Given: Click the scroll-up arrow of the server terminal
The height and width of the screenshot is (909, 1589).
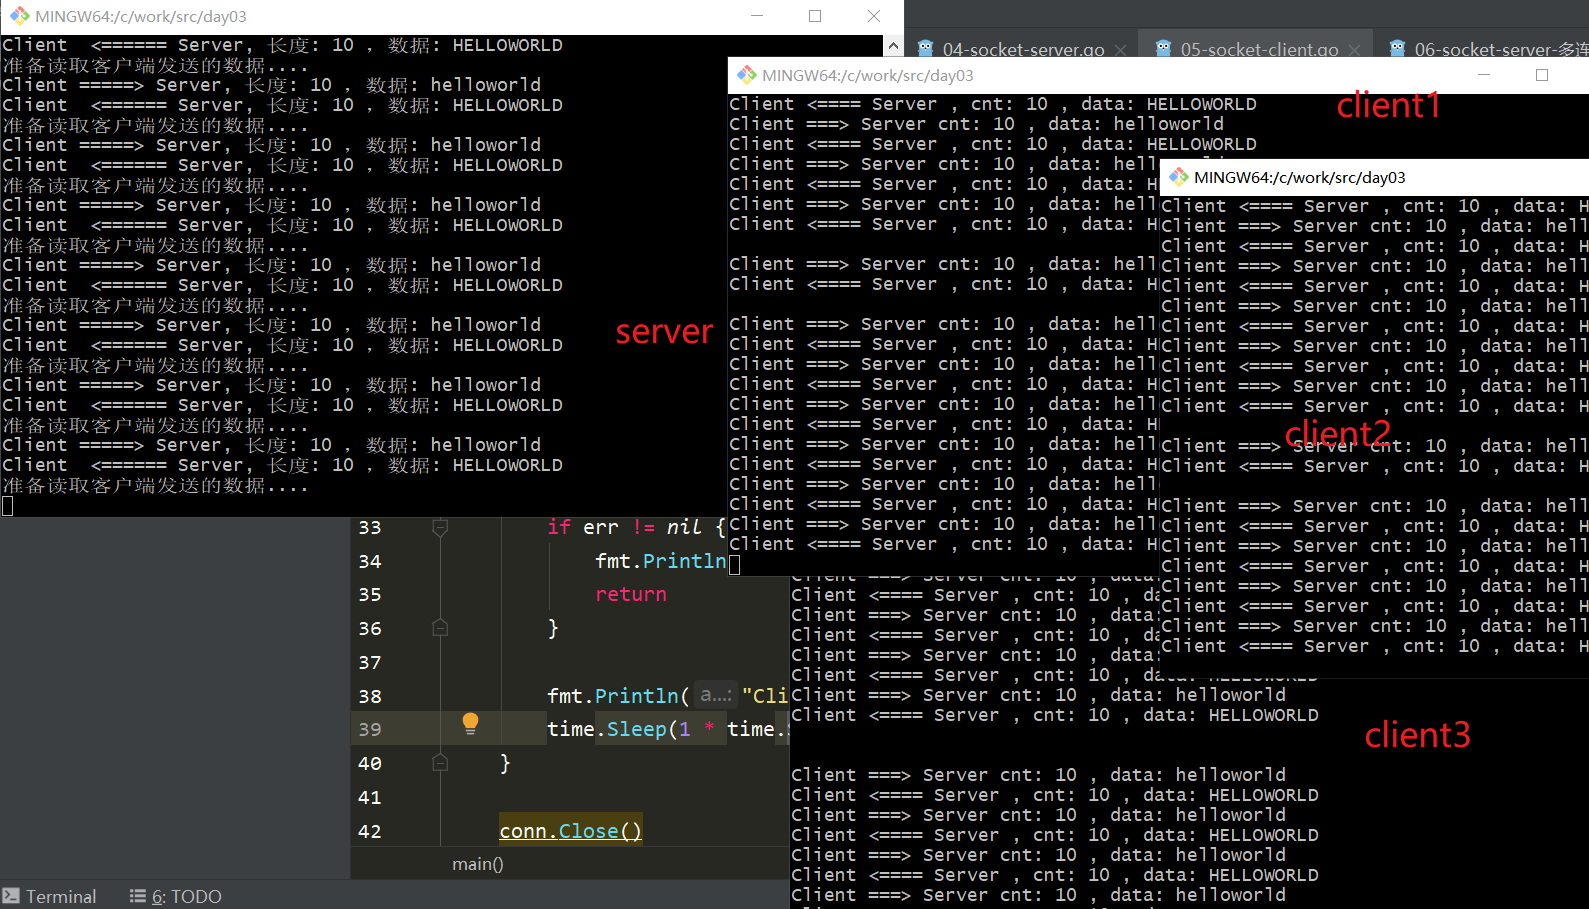Looking at the screenshot, I should tap(893, 46).
